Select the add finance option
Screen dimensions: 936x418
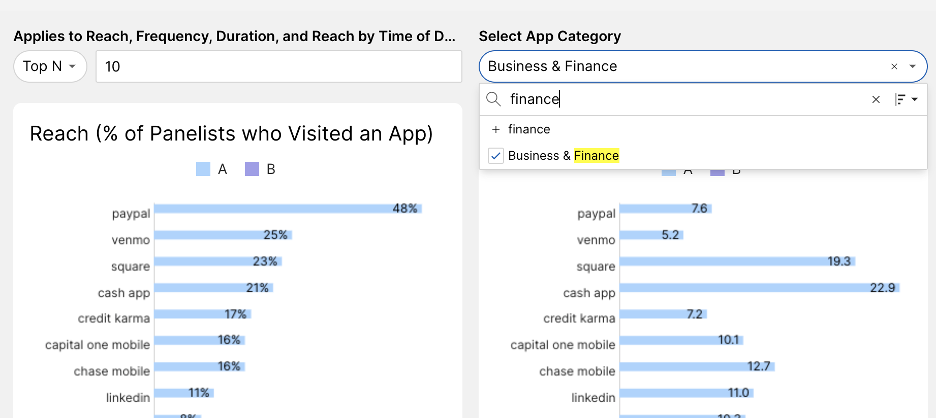point(530,129)
